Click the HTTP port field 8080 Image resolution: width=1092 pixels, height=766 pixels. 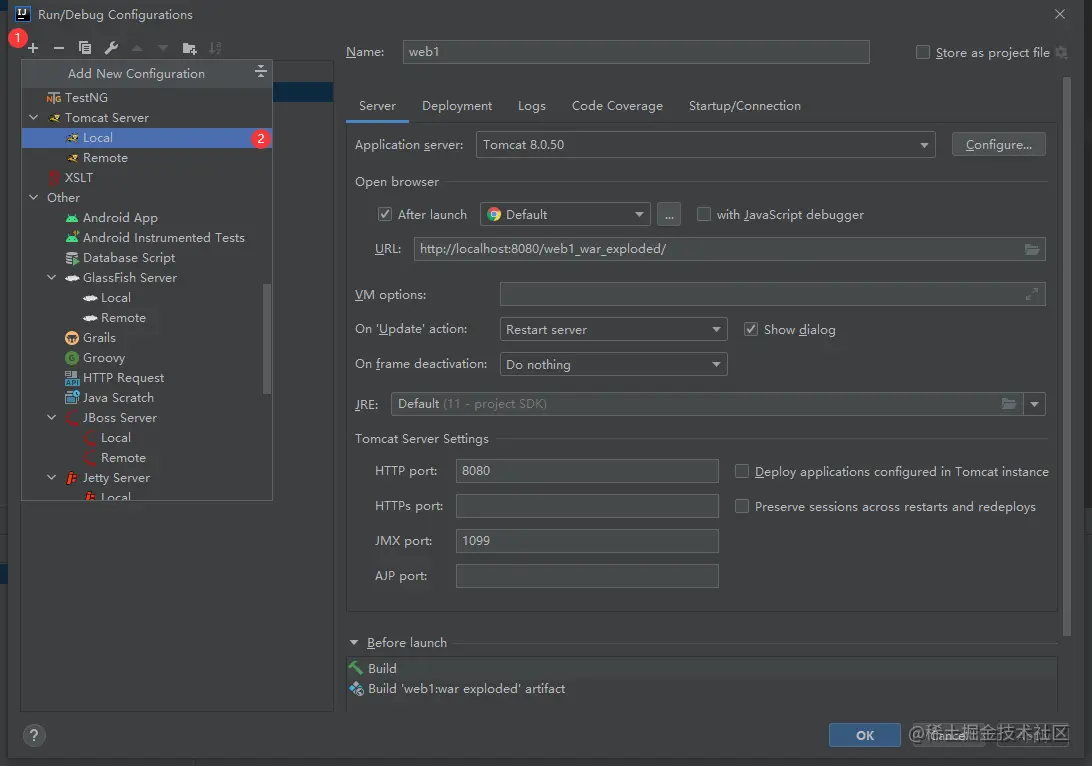pos(587,471)
